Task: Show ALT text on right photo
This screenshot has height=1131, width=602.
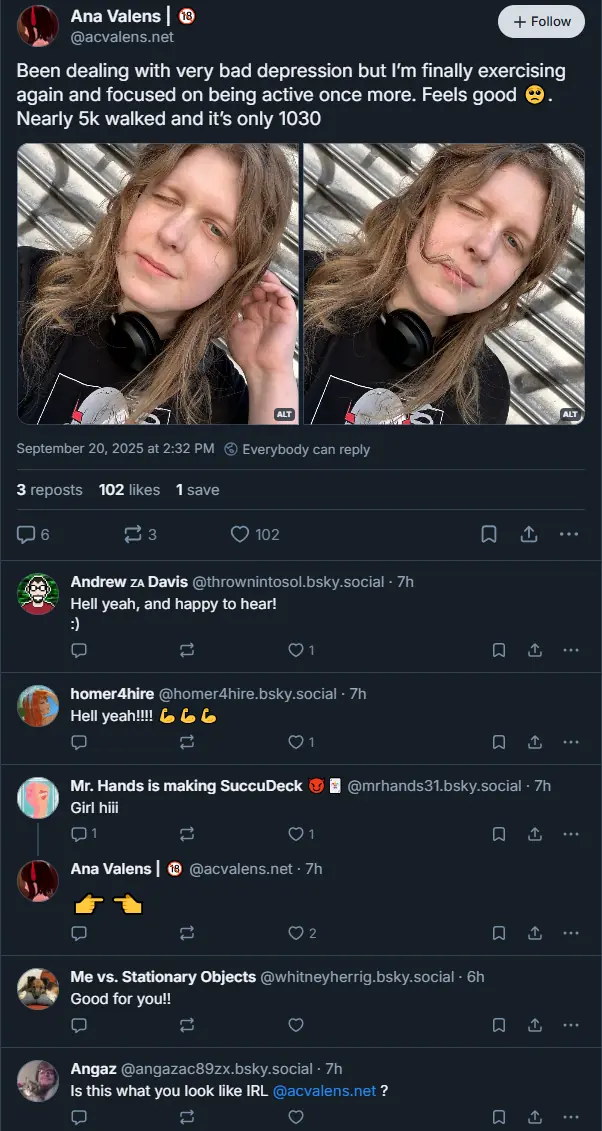Action: (570, 414)
